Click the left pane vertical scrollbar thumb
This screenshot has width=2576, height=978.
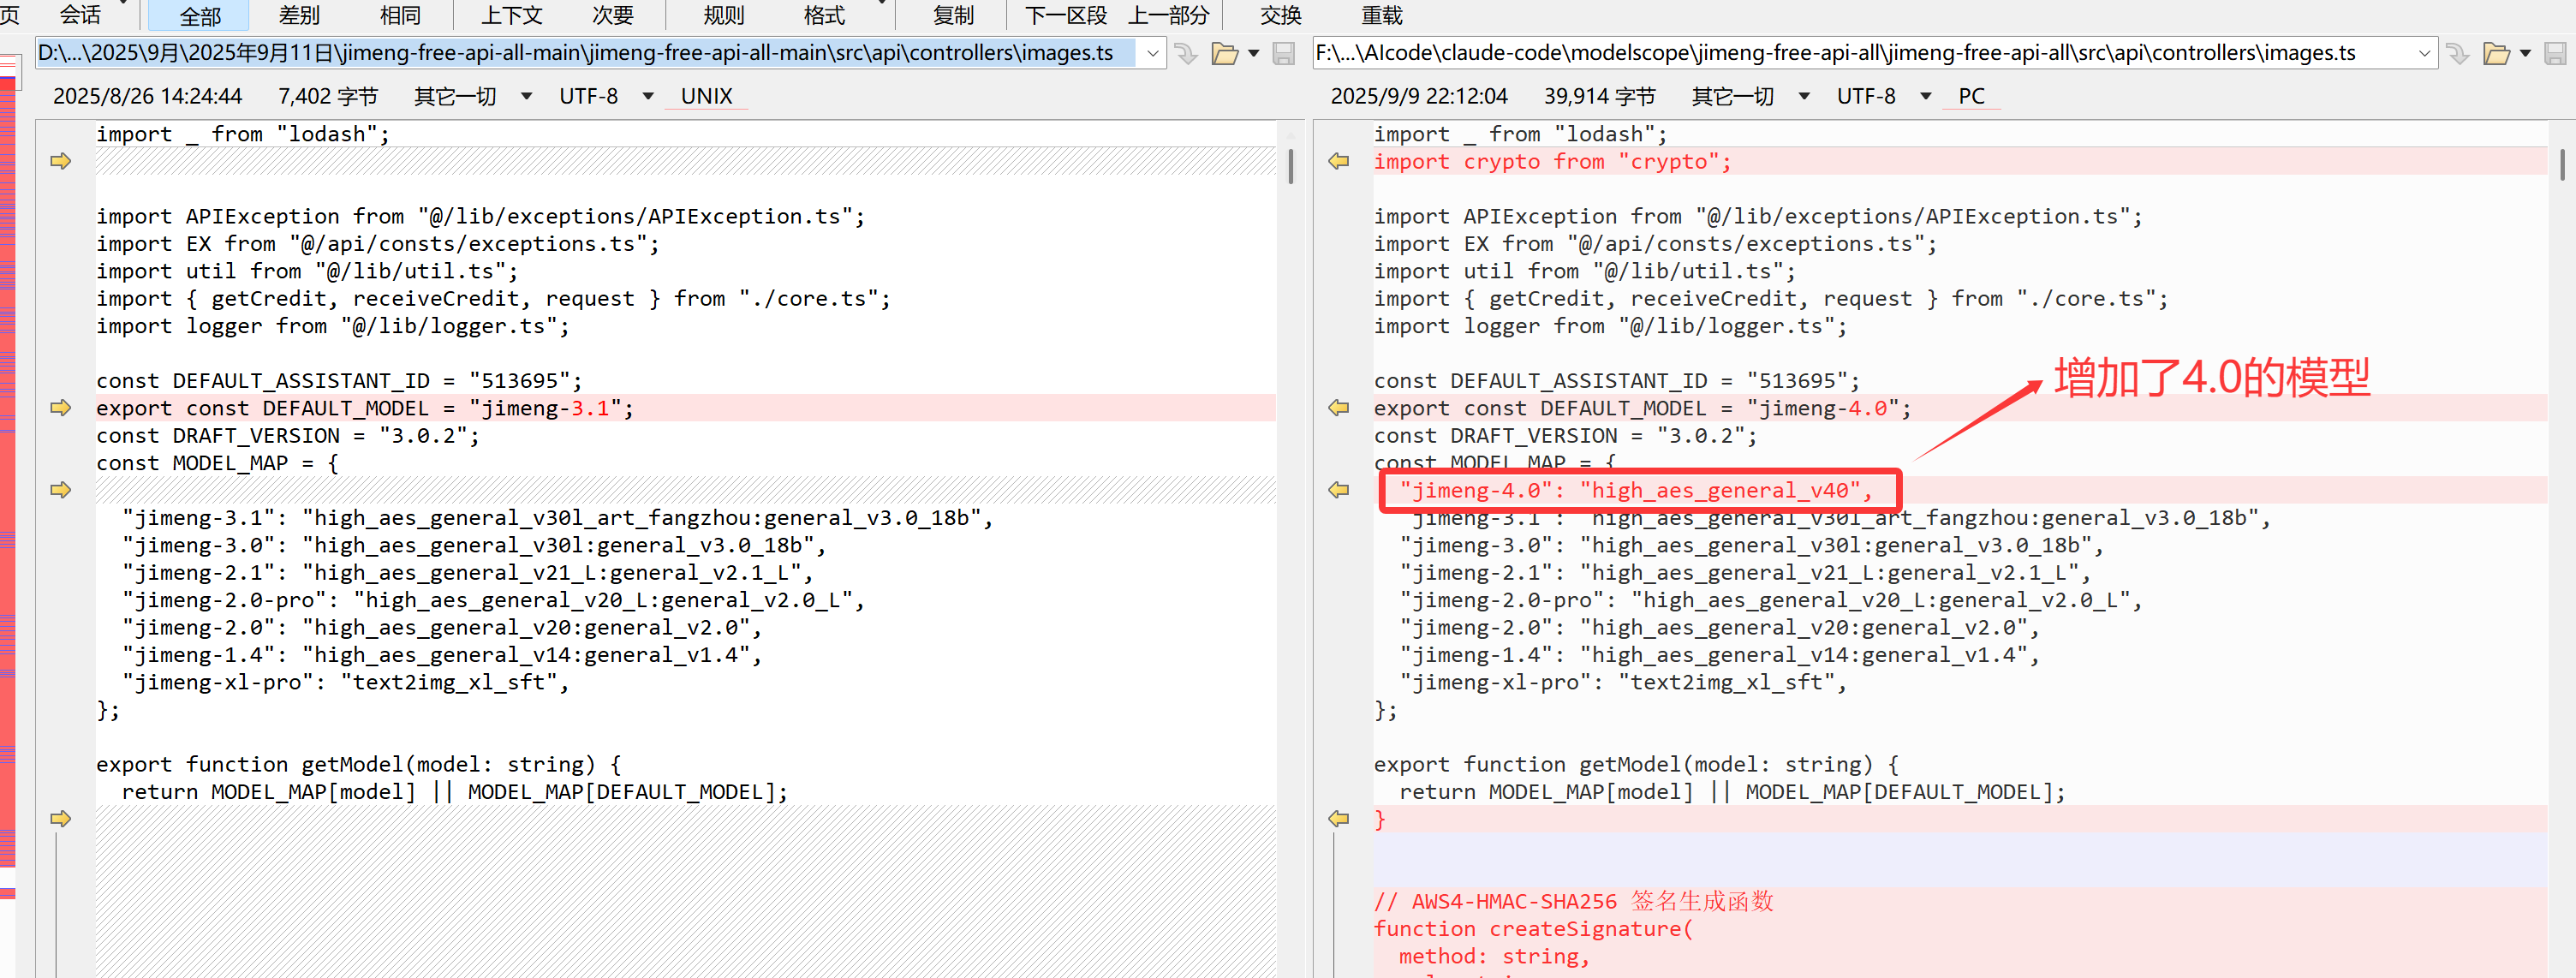pyautogui.click(x=1290, y=166)
